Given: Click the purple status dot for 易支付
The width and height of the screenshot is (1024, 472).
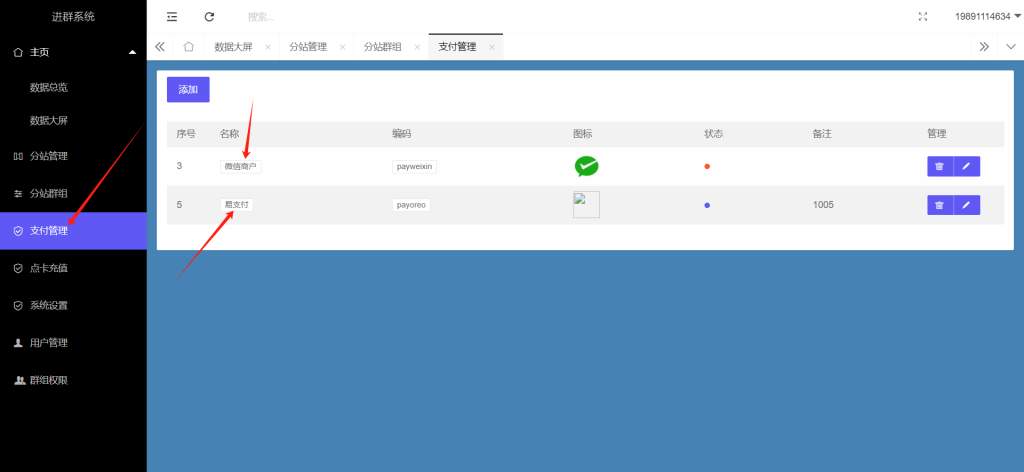Looking at the screenshot, I should click(707, 205).
